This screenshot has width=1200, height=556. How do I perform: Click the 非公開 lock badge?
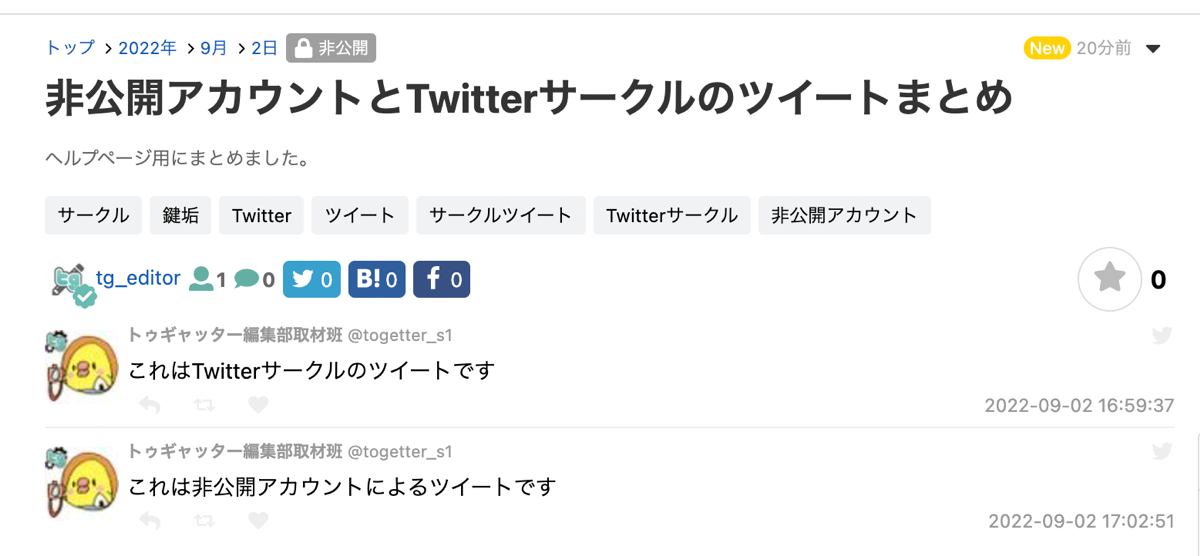331,48
